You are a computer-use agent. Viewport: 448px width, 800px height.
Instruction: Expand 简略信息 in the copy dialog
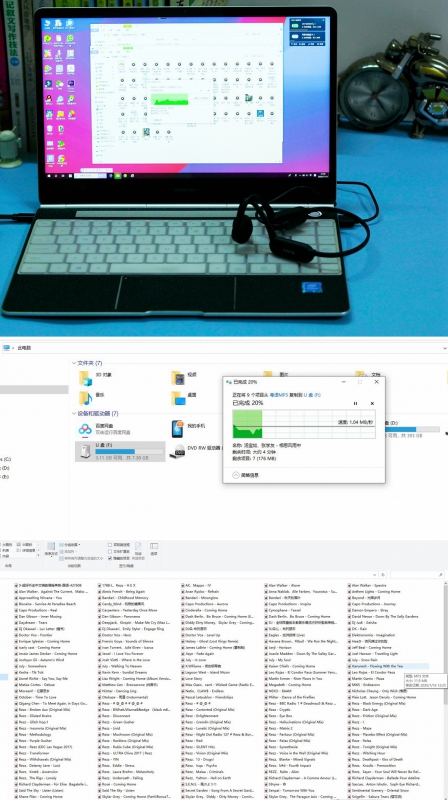pos(245,475)
